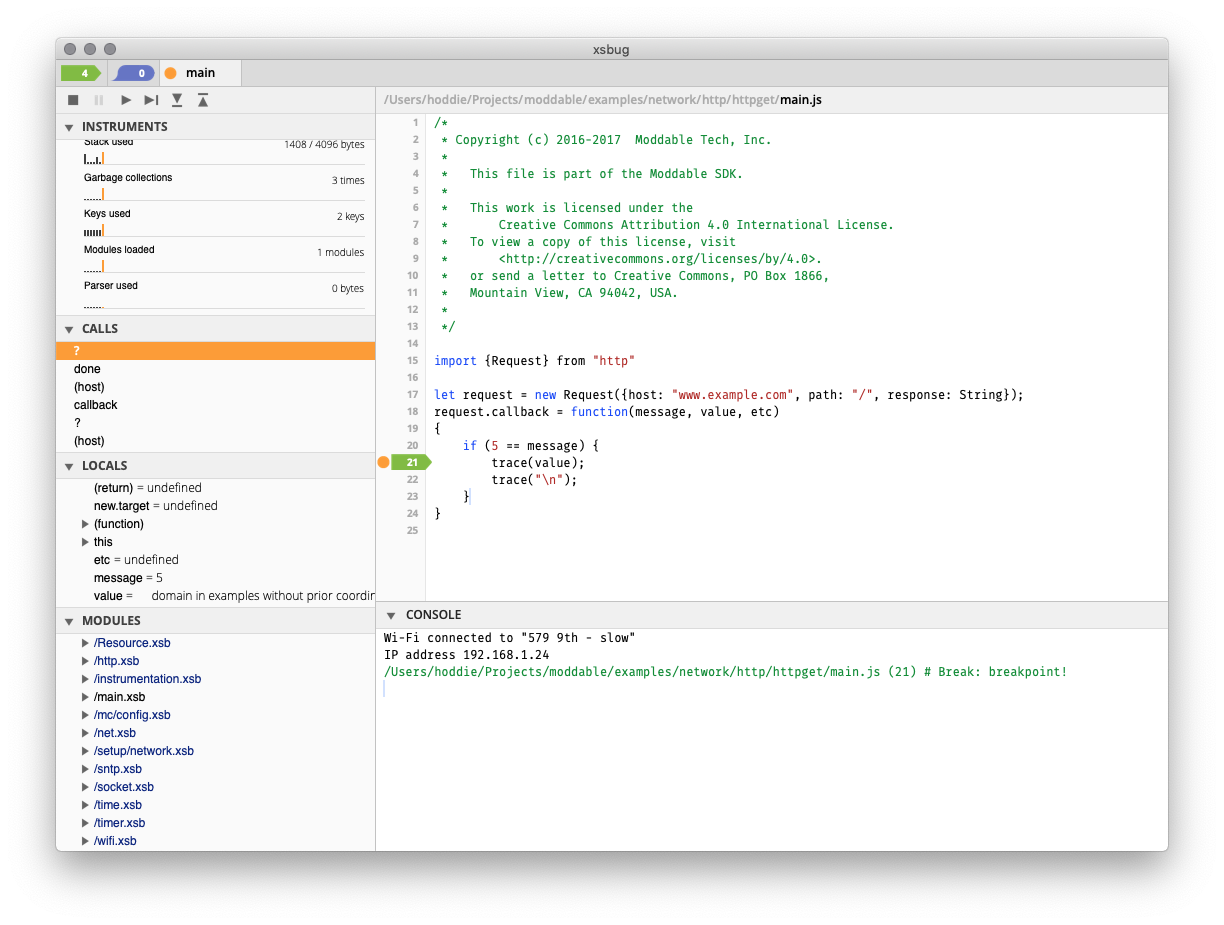Click main.js in the file path header
Screen dimensions: 1224x925
(801, 100)
